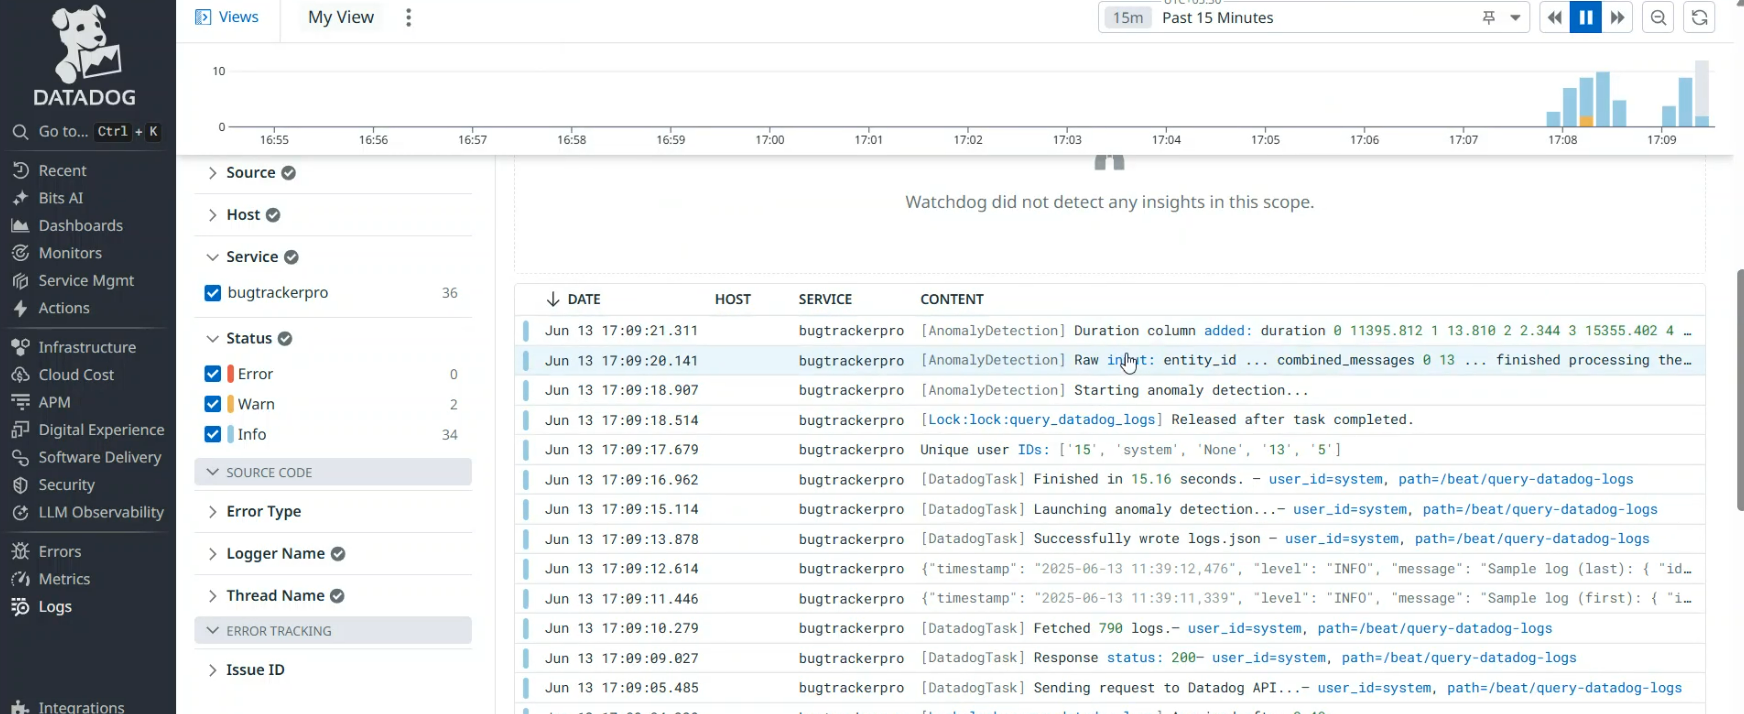Image resolution: width=1744 pixels, height=714 pixels.
Task: Open log 'Released after task completed'
Action: [x=1110, y=420]
